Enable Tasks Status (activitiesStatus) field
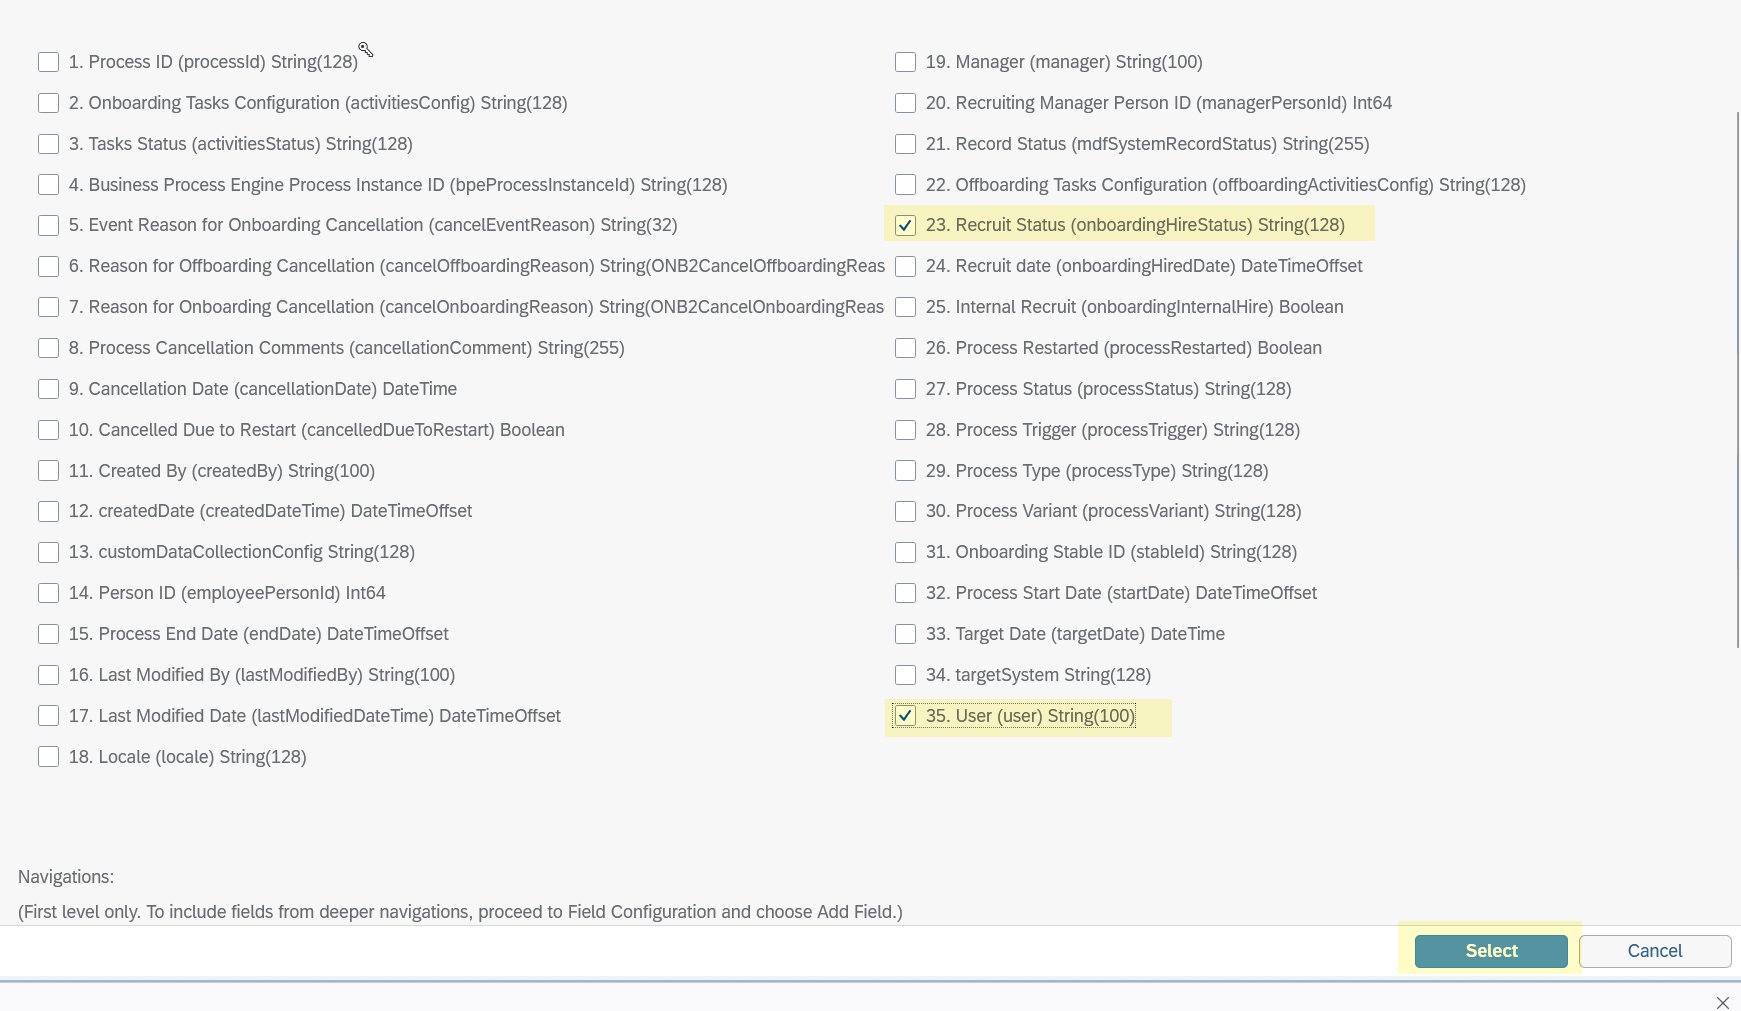 pyautogui.click(x=48, y=144)
